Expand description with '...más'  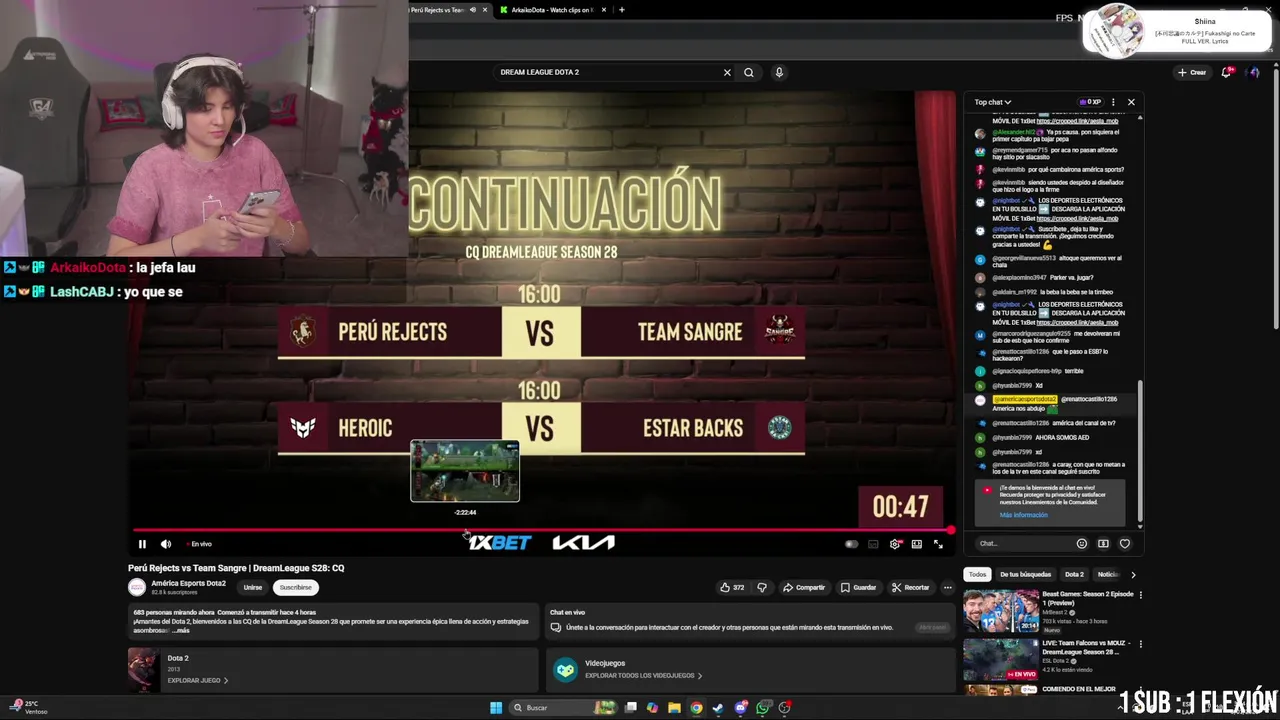tap(181, 631)
